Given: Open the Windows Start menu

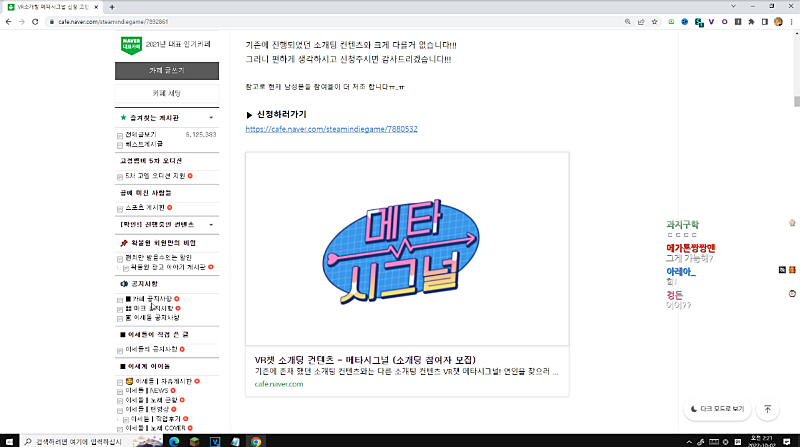Looking at the screenshot, I should [x=9, y=441].
